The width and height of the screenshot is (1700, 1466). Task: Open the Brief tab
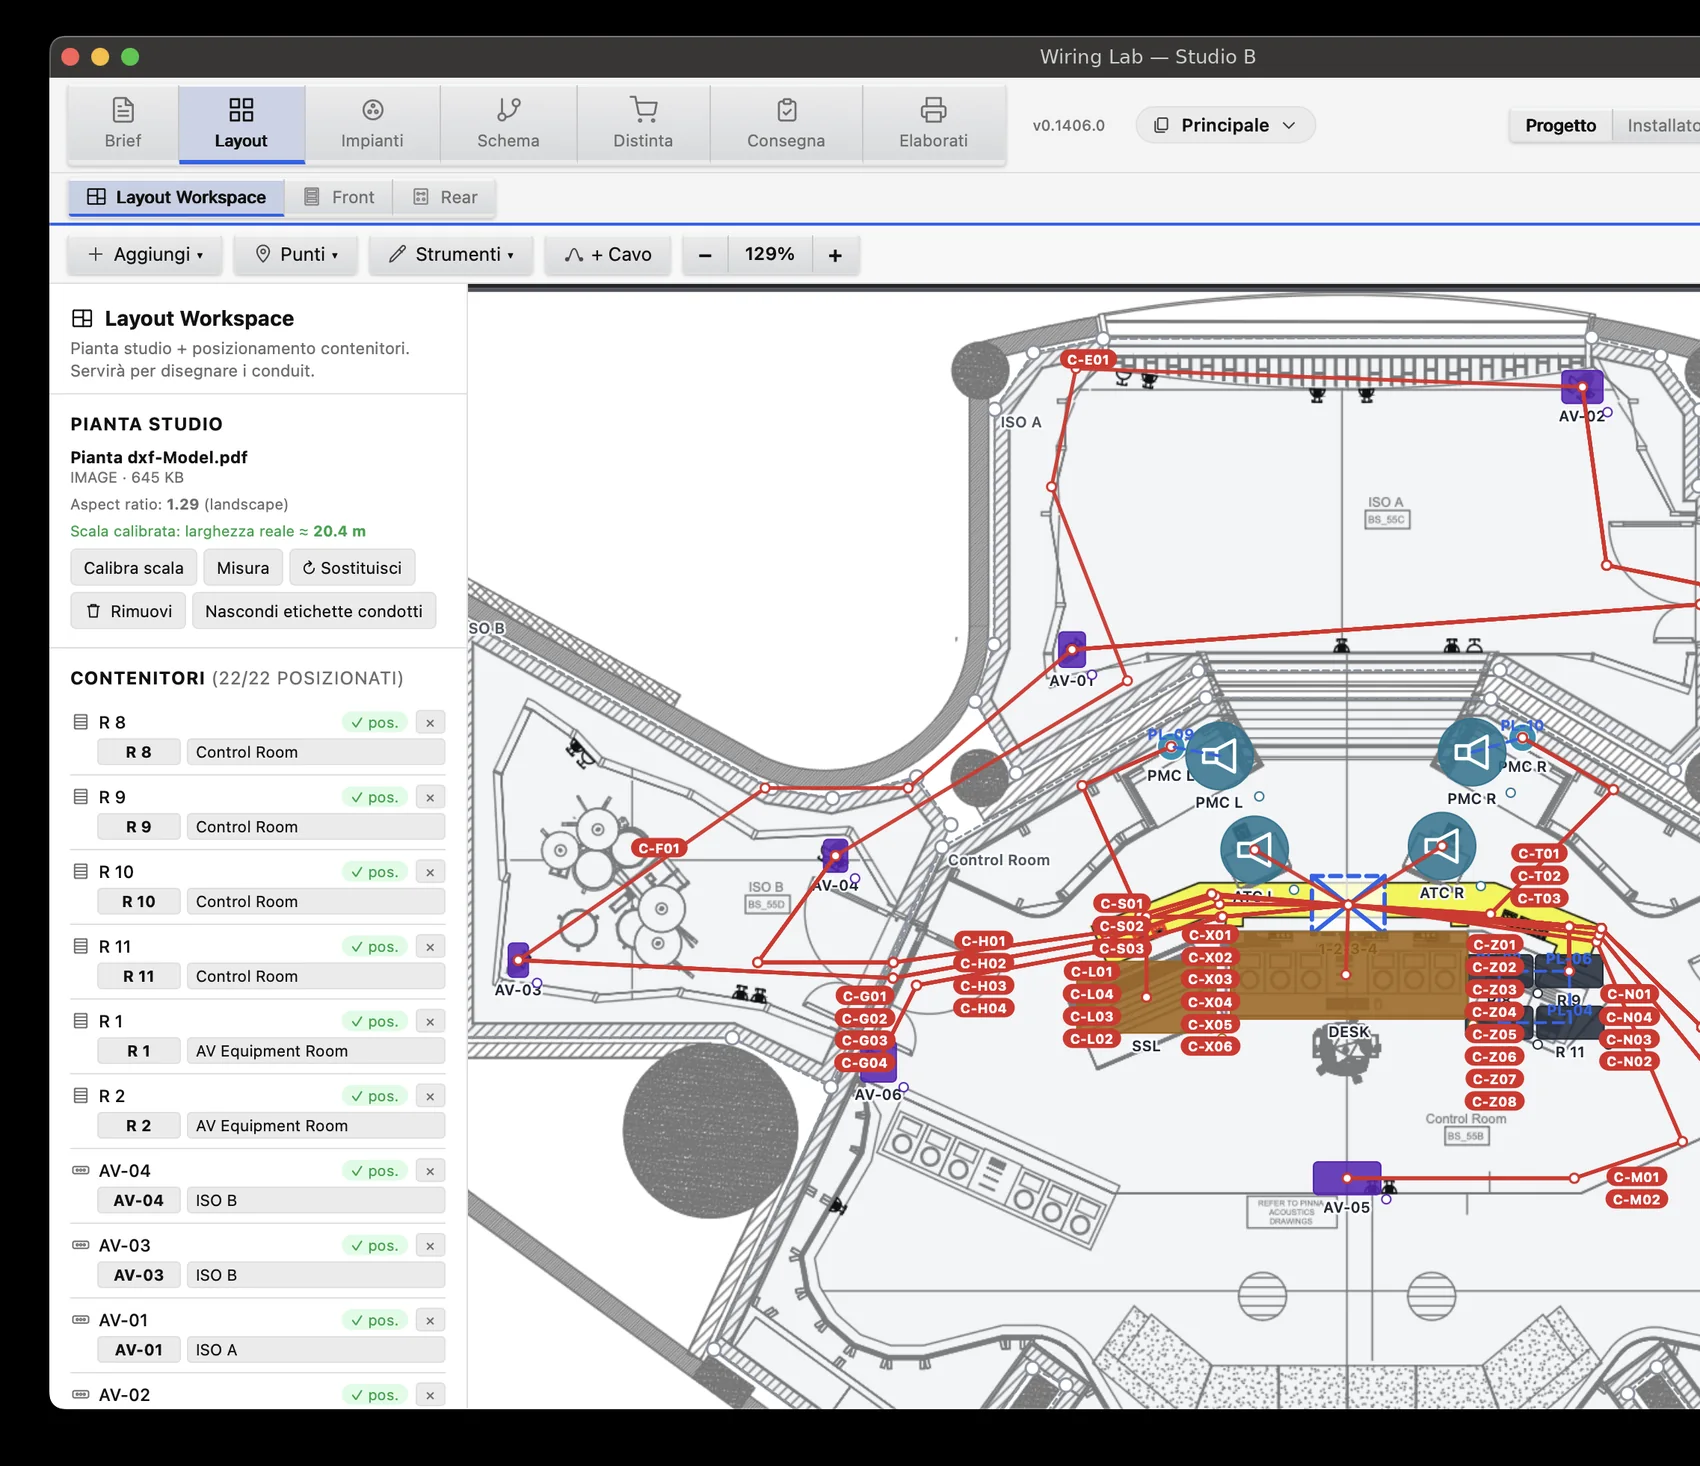pos(123,124)
